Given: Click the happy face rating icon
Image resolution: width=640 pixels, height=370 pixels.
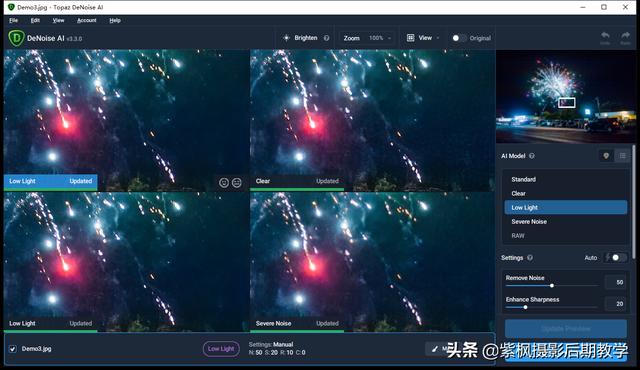Looking at the screenshot, I should pos(224,183).
